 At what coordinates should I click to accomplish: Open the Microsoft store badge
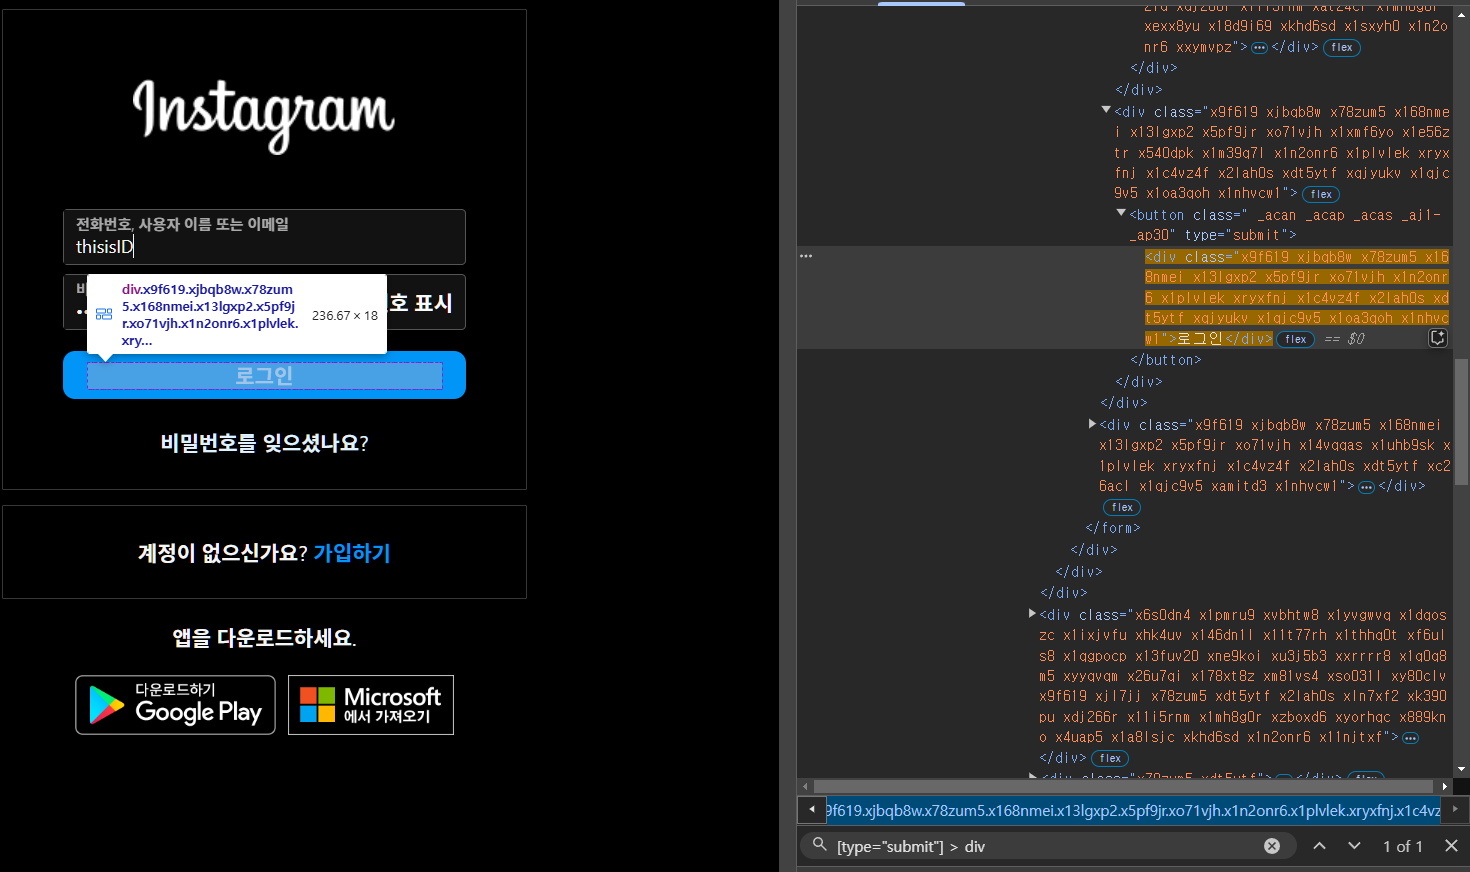pyautogui.click(x=371, y=705)
